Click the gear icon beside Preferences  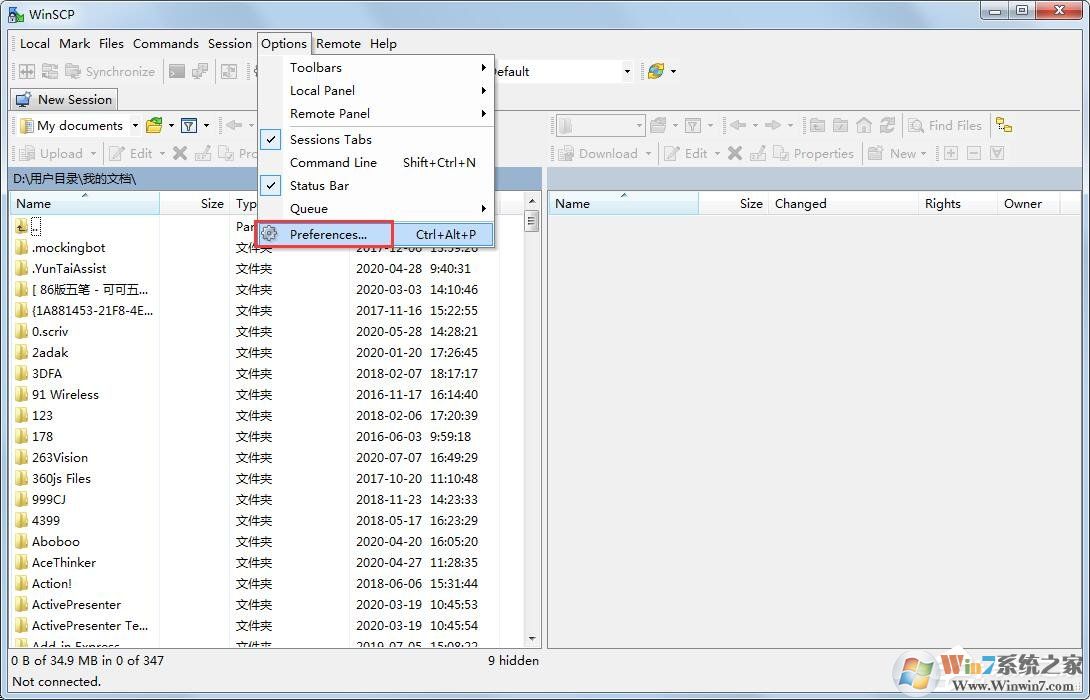pos(269,234)
